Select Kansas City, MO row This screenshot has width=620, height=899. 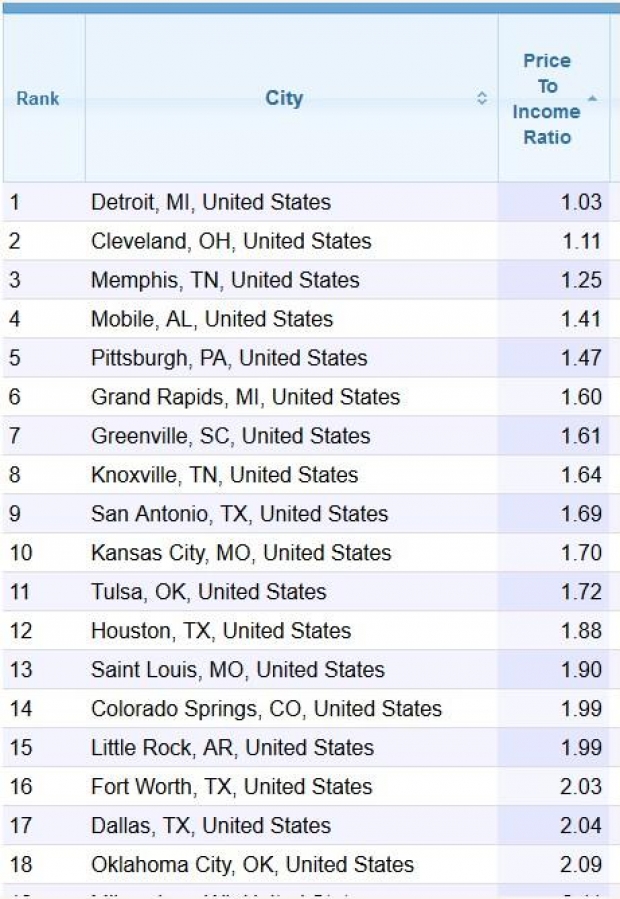241,553
